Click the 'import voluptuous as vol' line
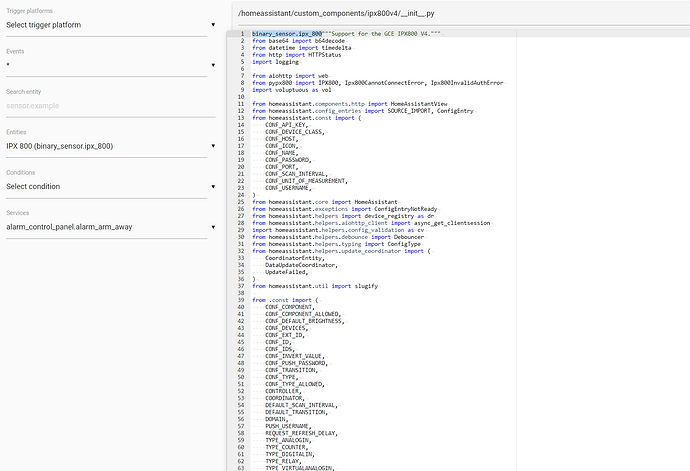The width and height of the screenshot is (690, 471). [x=292, y=90]
